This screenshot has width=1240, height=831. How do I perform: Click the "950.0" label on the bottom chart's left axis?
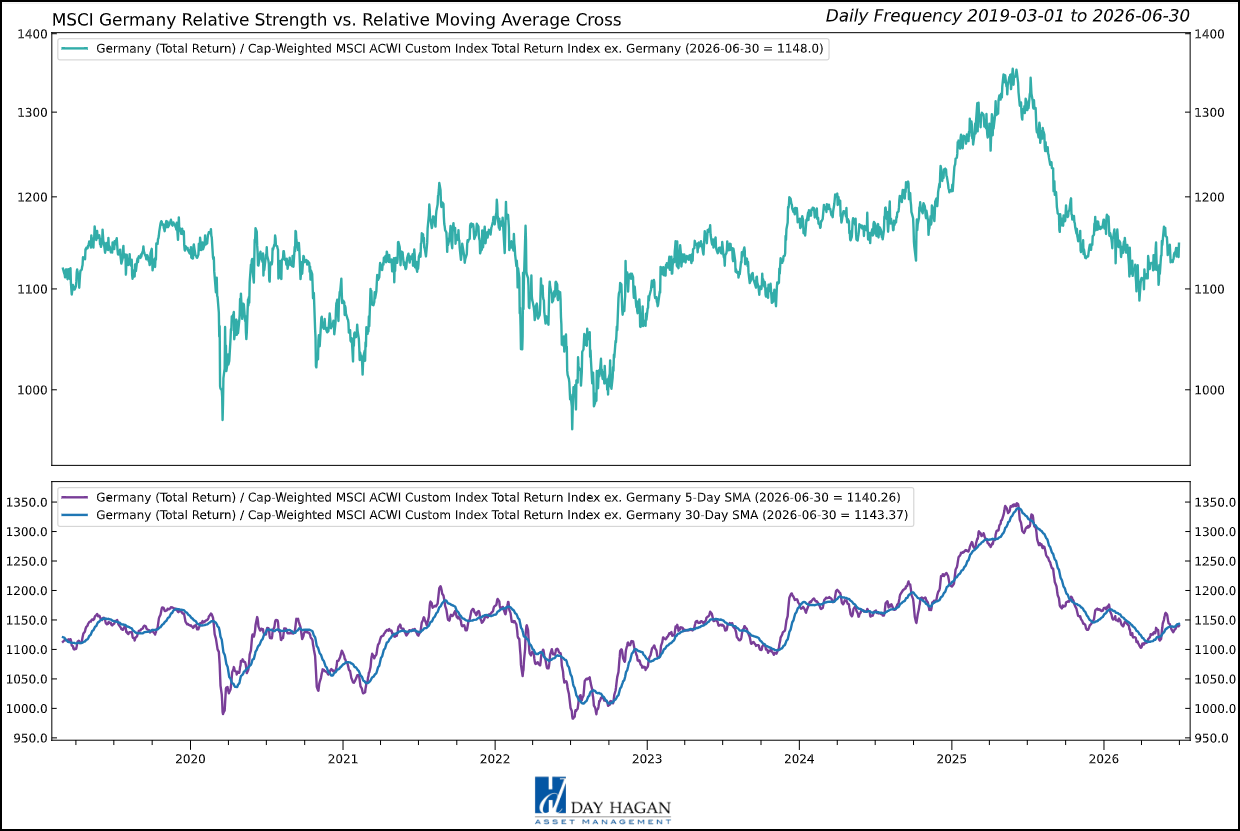point(29,739)
